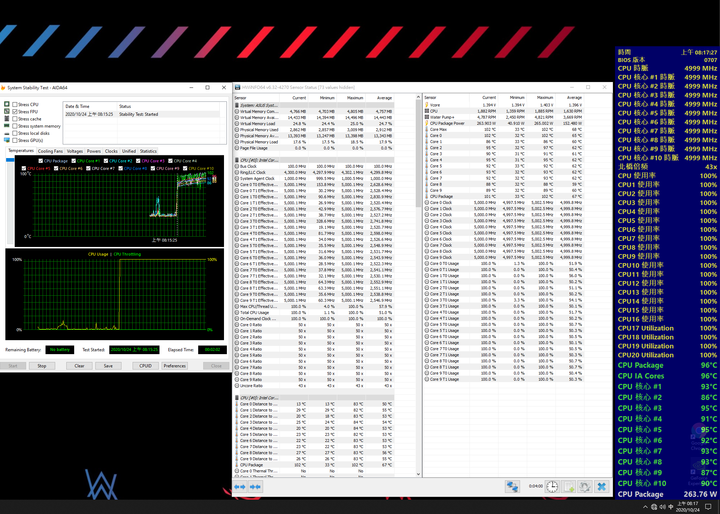The height and width of the screenshot is (514, 720).
Task: Uncheck the Stress FPU checkbox
Action: [x=15, y=111]
